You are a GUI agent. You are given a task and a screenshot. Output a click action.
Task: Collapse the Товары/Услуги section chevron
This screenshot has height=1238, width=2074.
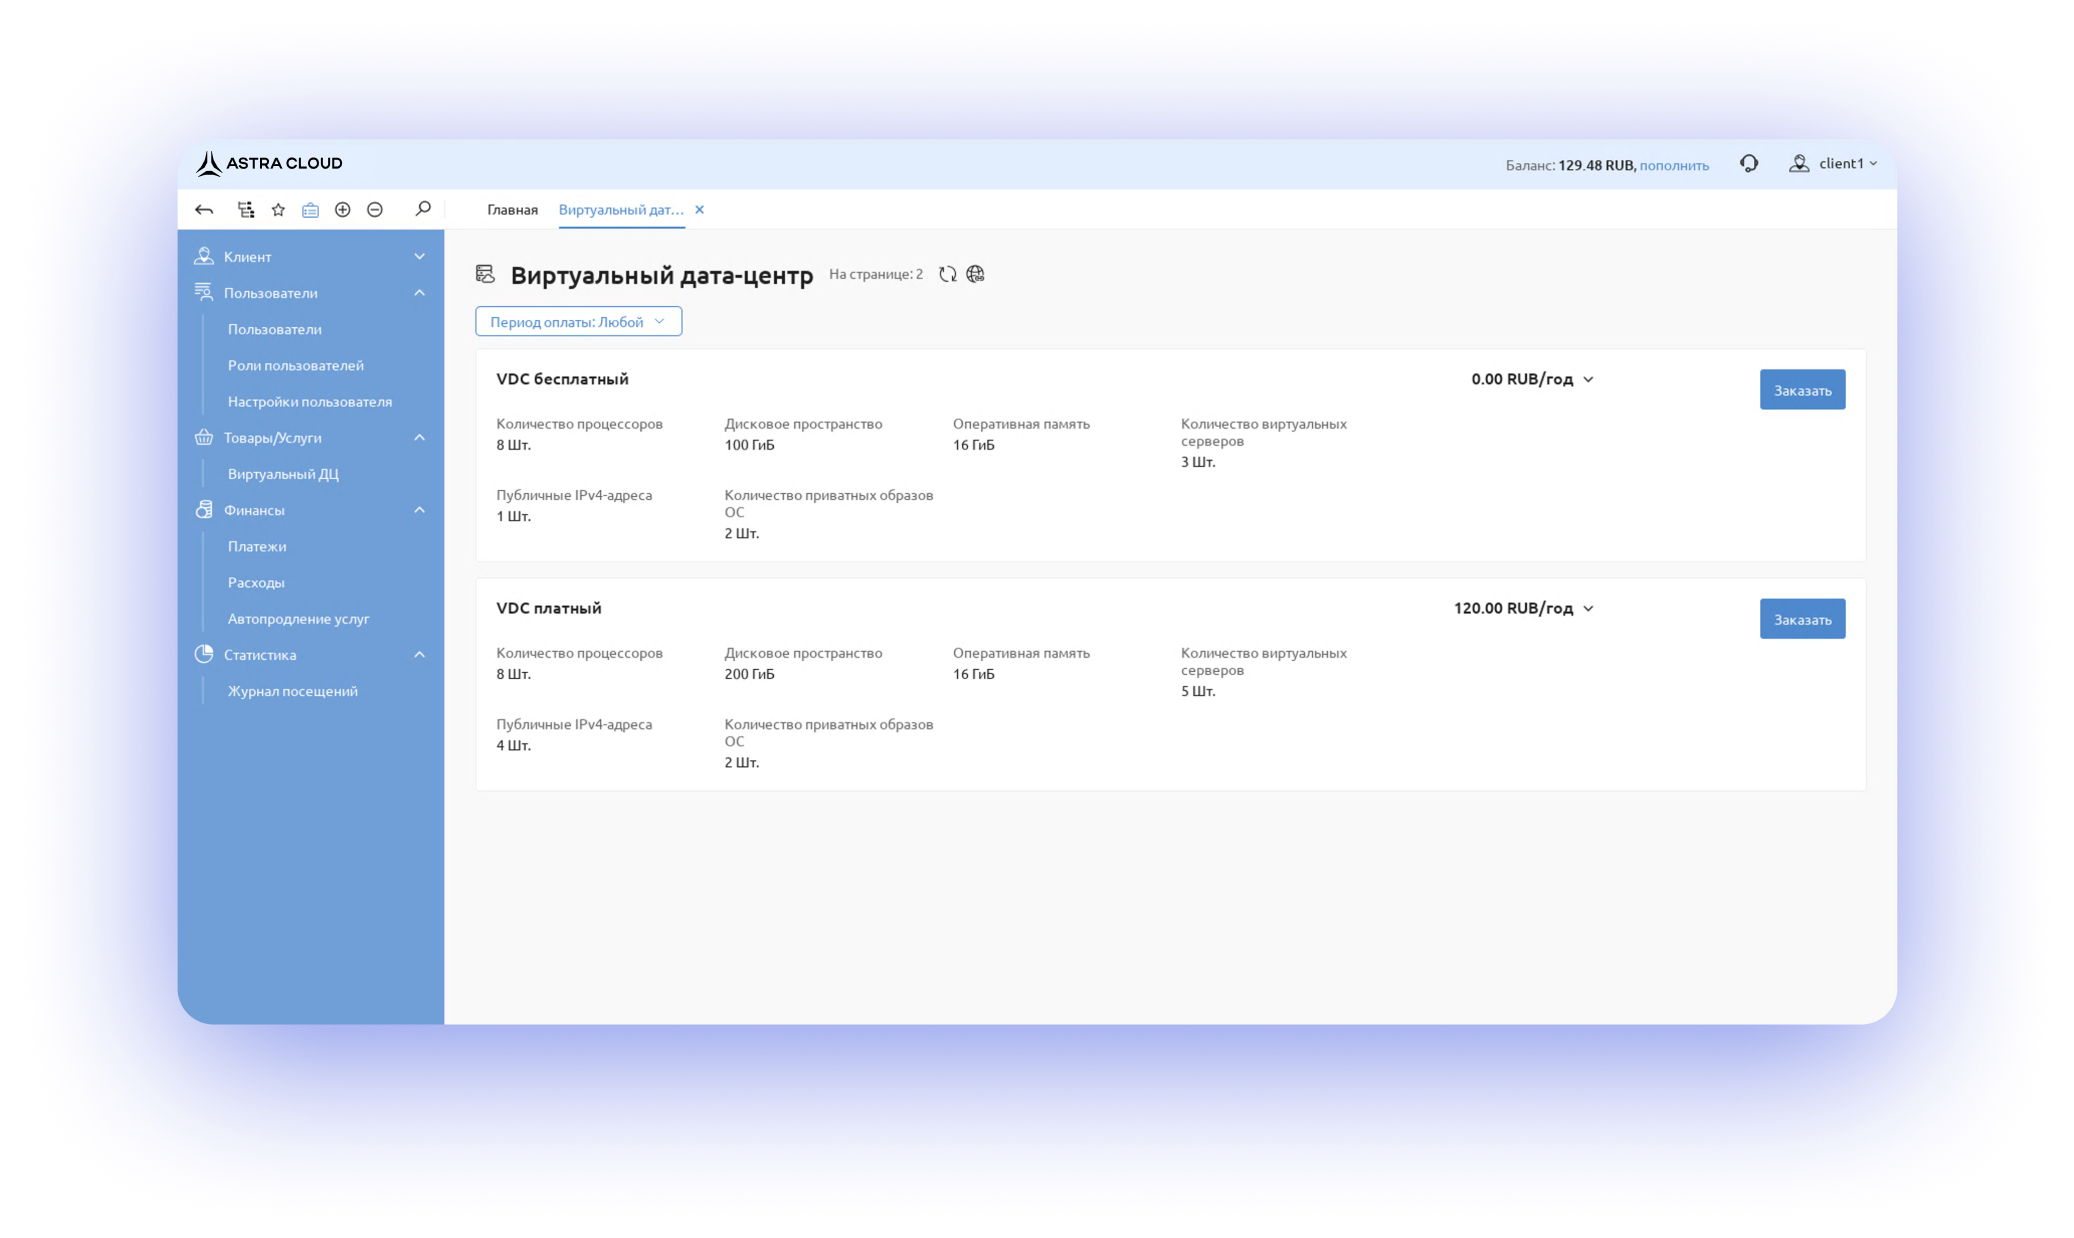click(420, 438)
